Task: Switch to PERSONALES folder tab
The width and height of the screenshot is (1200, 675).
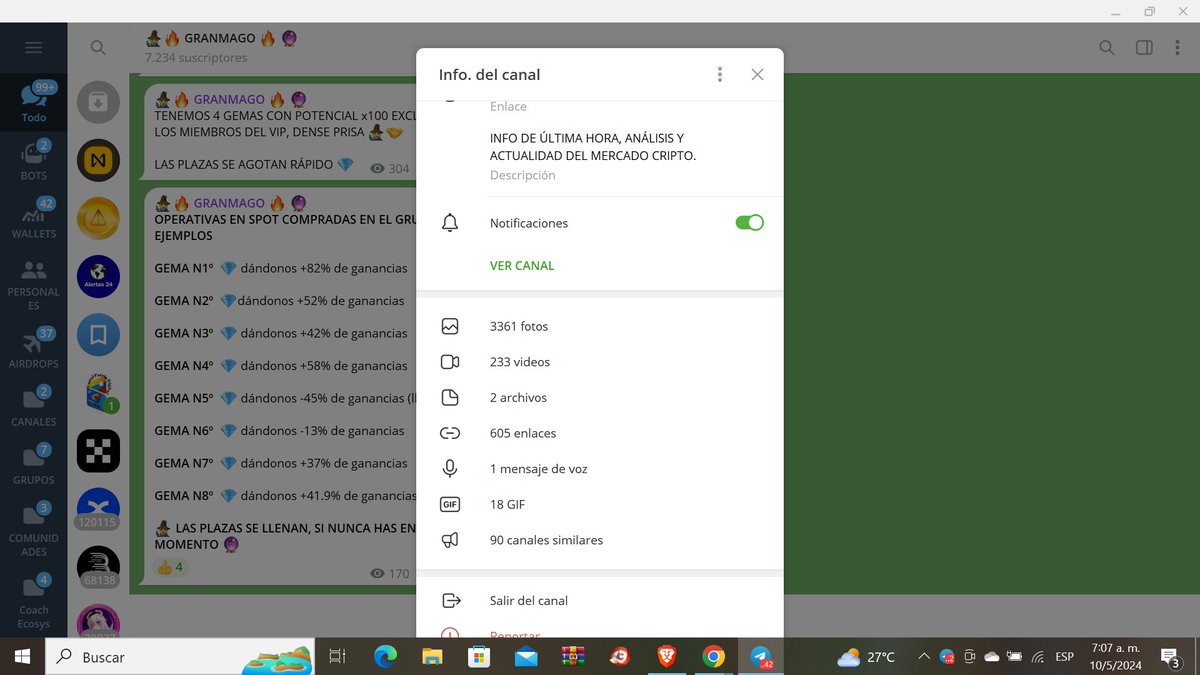Action: pos(33,283)
